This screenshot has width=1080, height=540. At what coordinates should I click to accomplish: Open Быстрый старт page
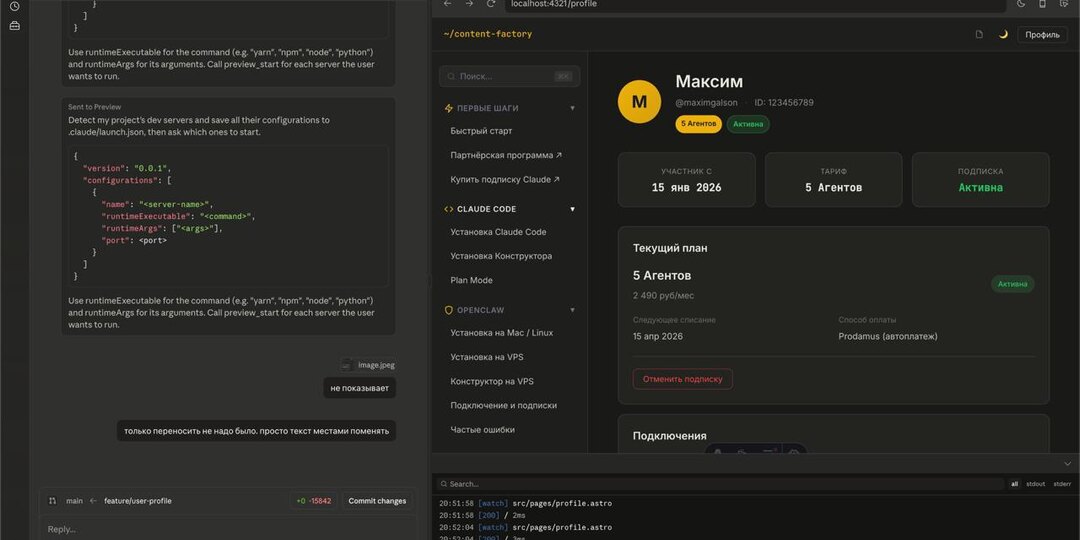[x=481, y=131]
